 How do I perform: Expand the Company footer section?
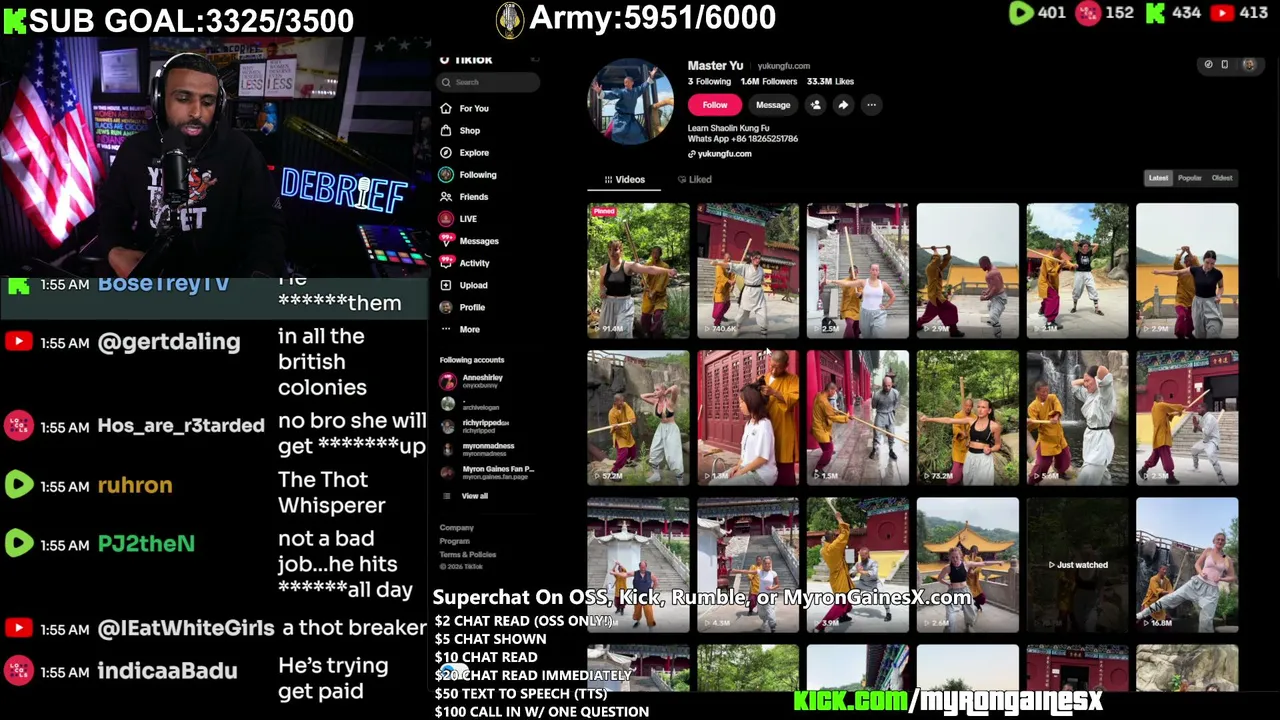pos(456,528)
